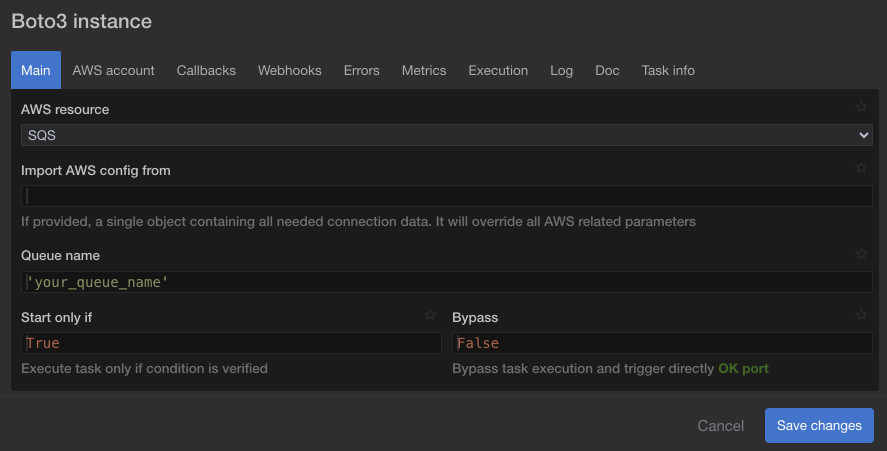Focus the Import AWS config from input
The height and width of the screenshot is (451, 887).
click(447, 196)
